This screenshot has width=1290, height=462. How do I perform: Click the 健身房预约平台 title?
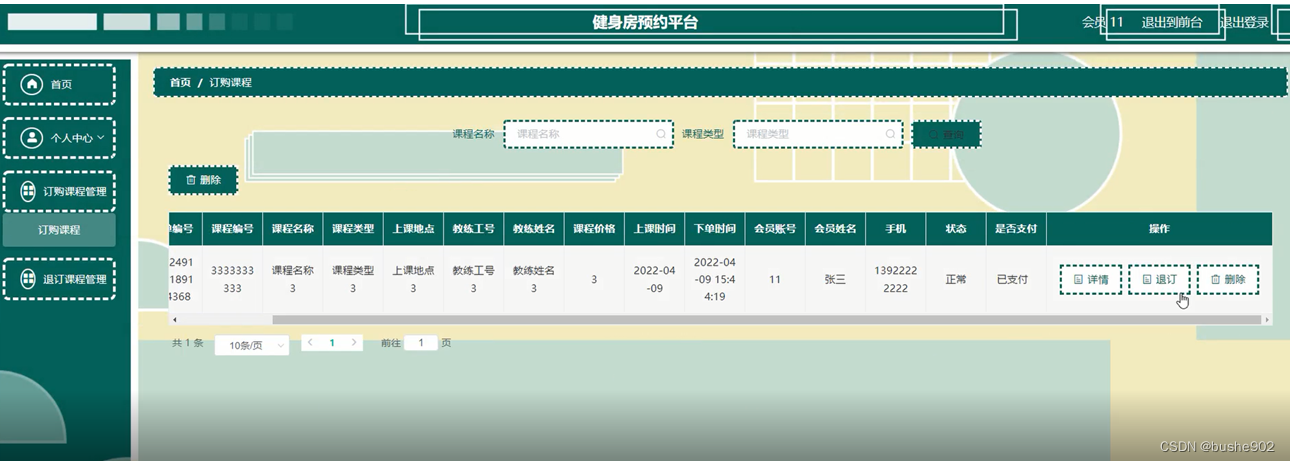pos(645,23)
